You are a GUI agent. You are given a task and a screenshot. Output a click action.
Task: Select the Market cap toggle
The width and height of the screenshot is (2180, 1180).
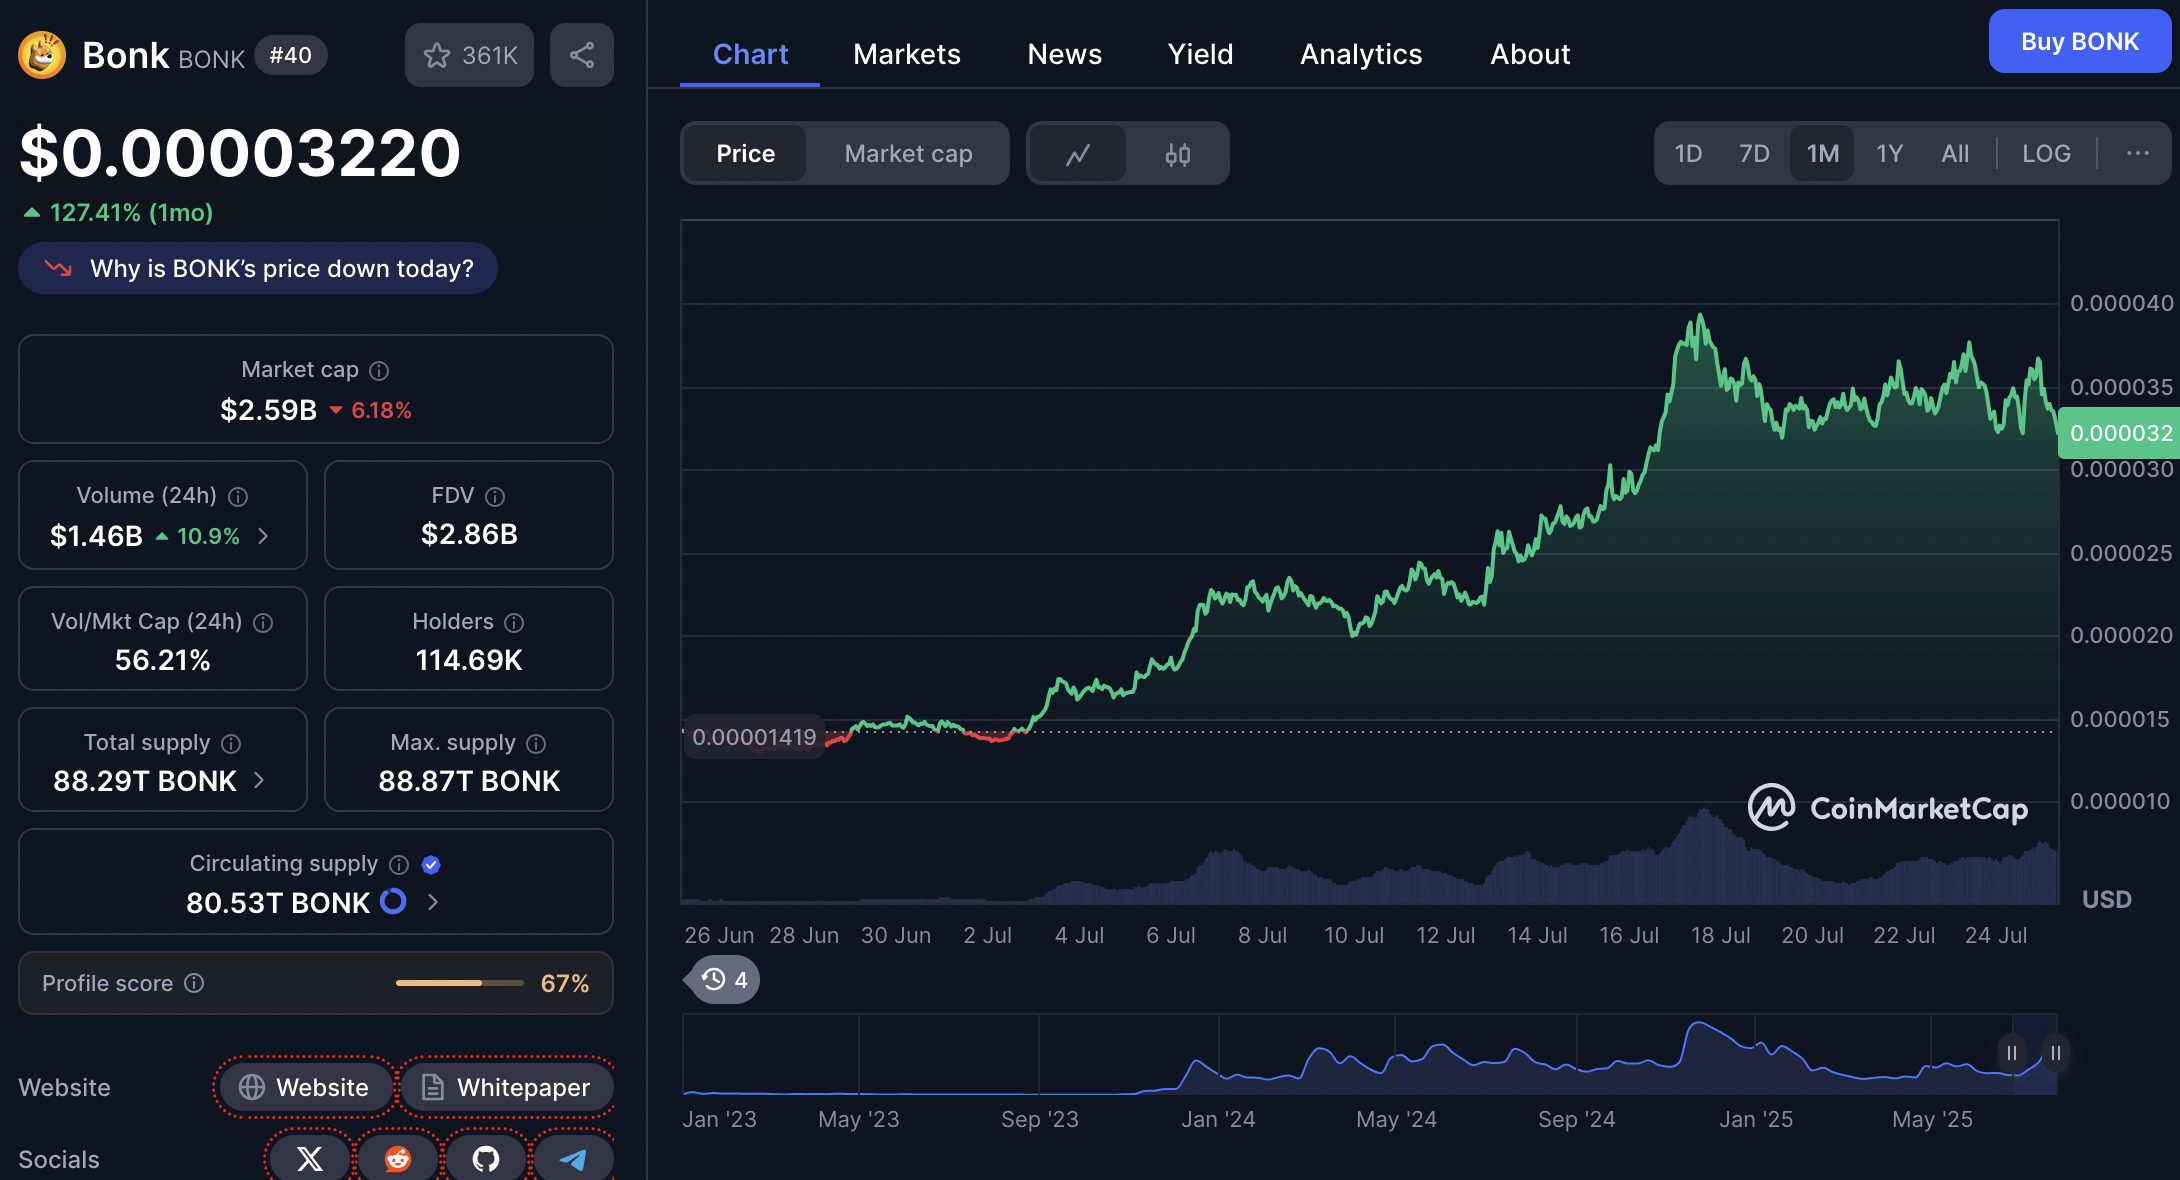click(908, 154)
